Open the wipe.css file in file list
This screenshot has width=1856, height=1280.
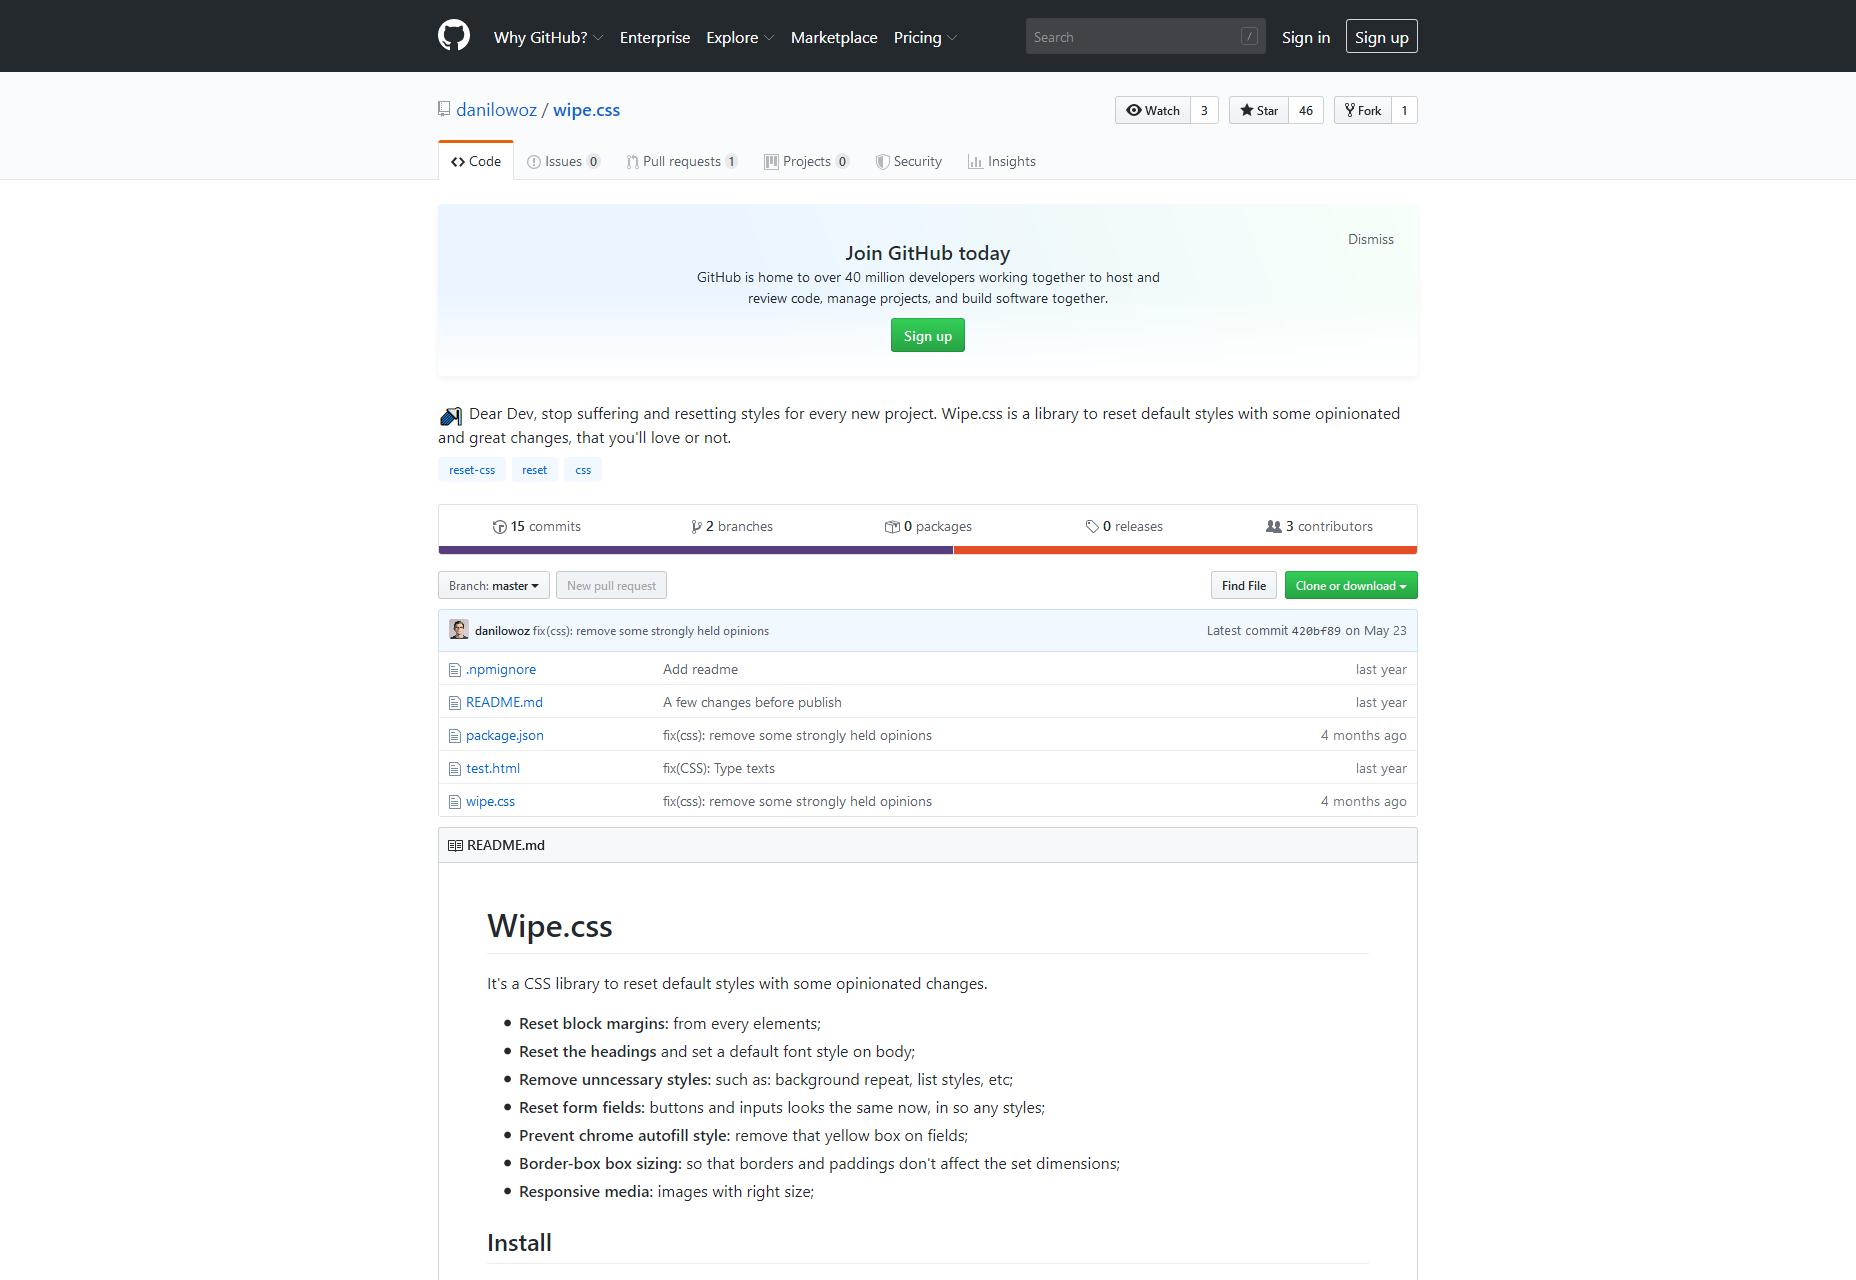click(490, 801)
